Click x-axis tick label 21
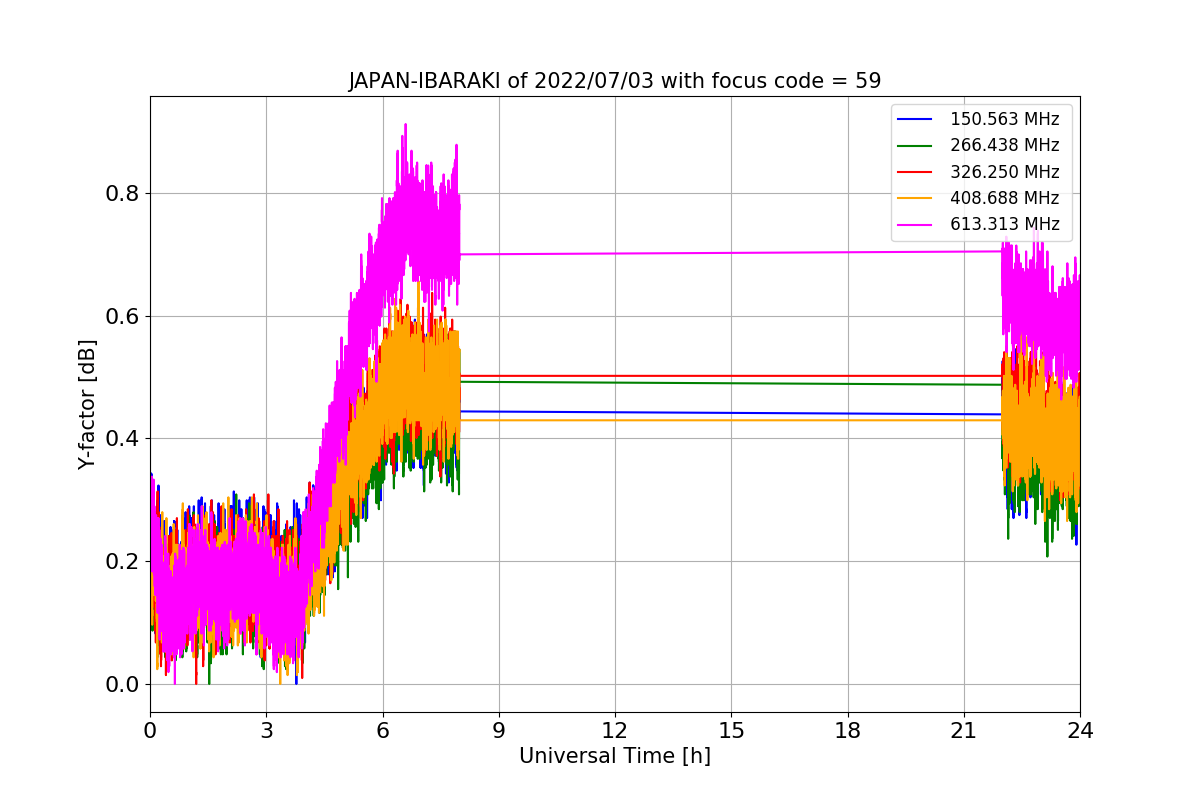 [964, 731]
